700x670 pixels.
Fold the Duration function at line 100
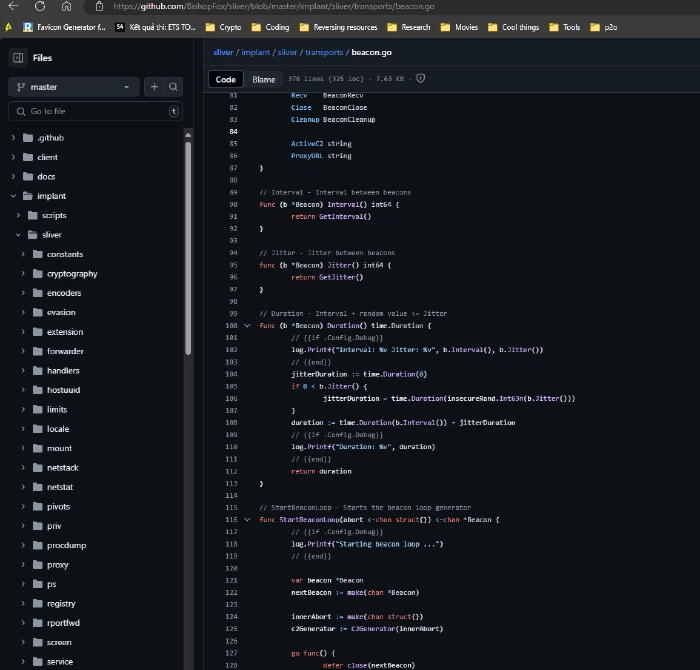tap(247, 326)
